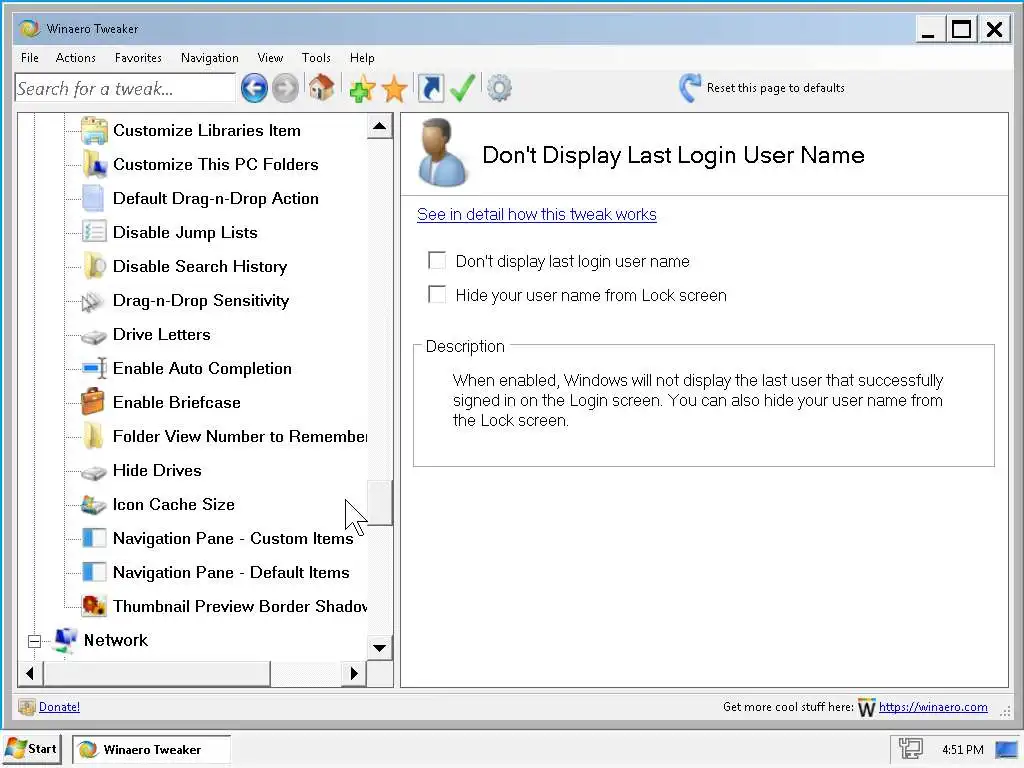
Task: Click the Disable Search History folder icon
Action: [94, 266]
